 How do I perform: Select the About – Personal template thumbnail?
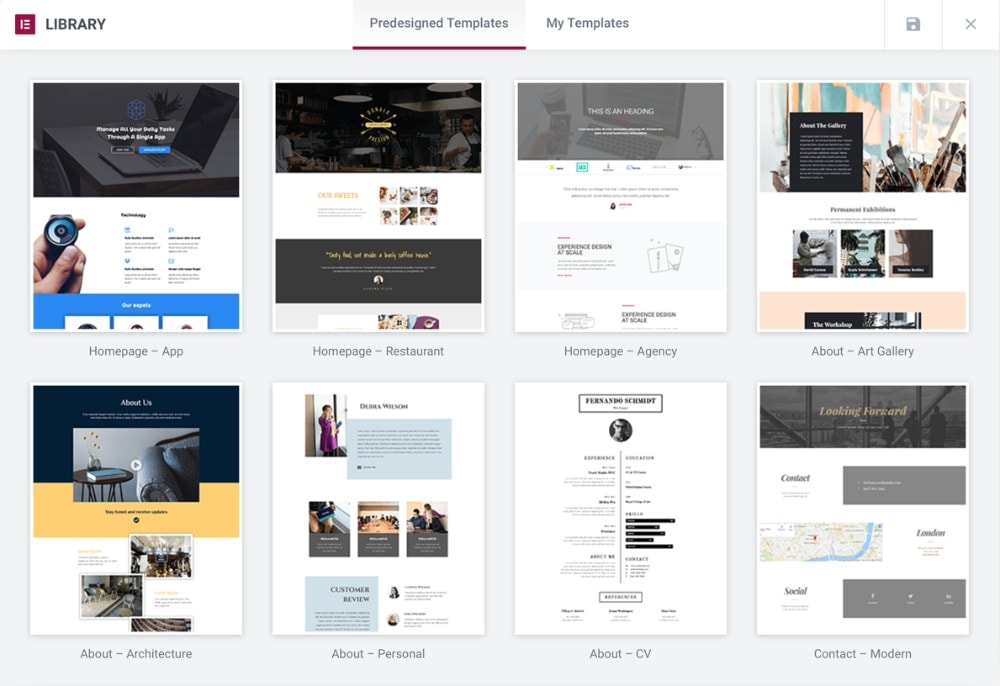(378, 509)
